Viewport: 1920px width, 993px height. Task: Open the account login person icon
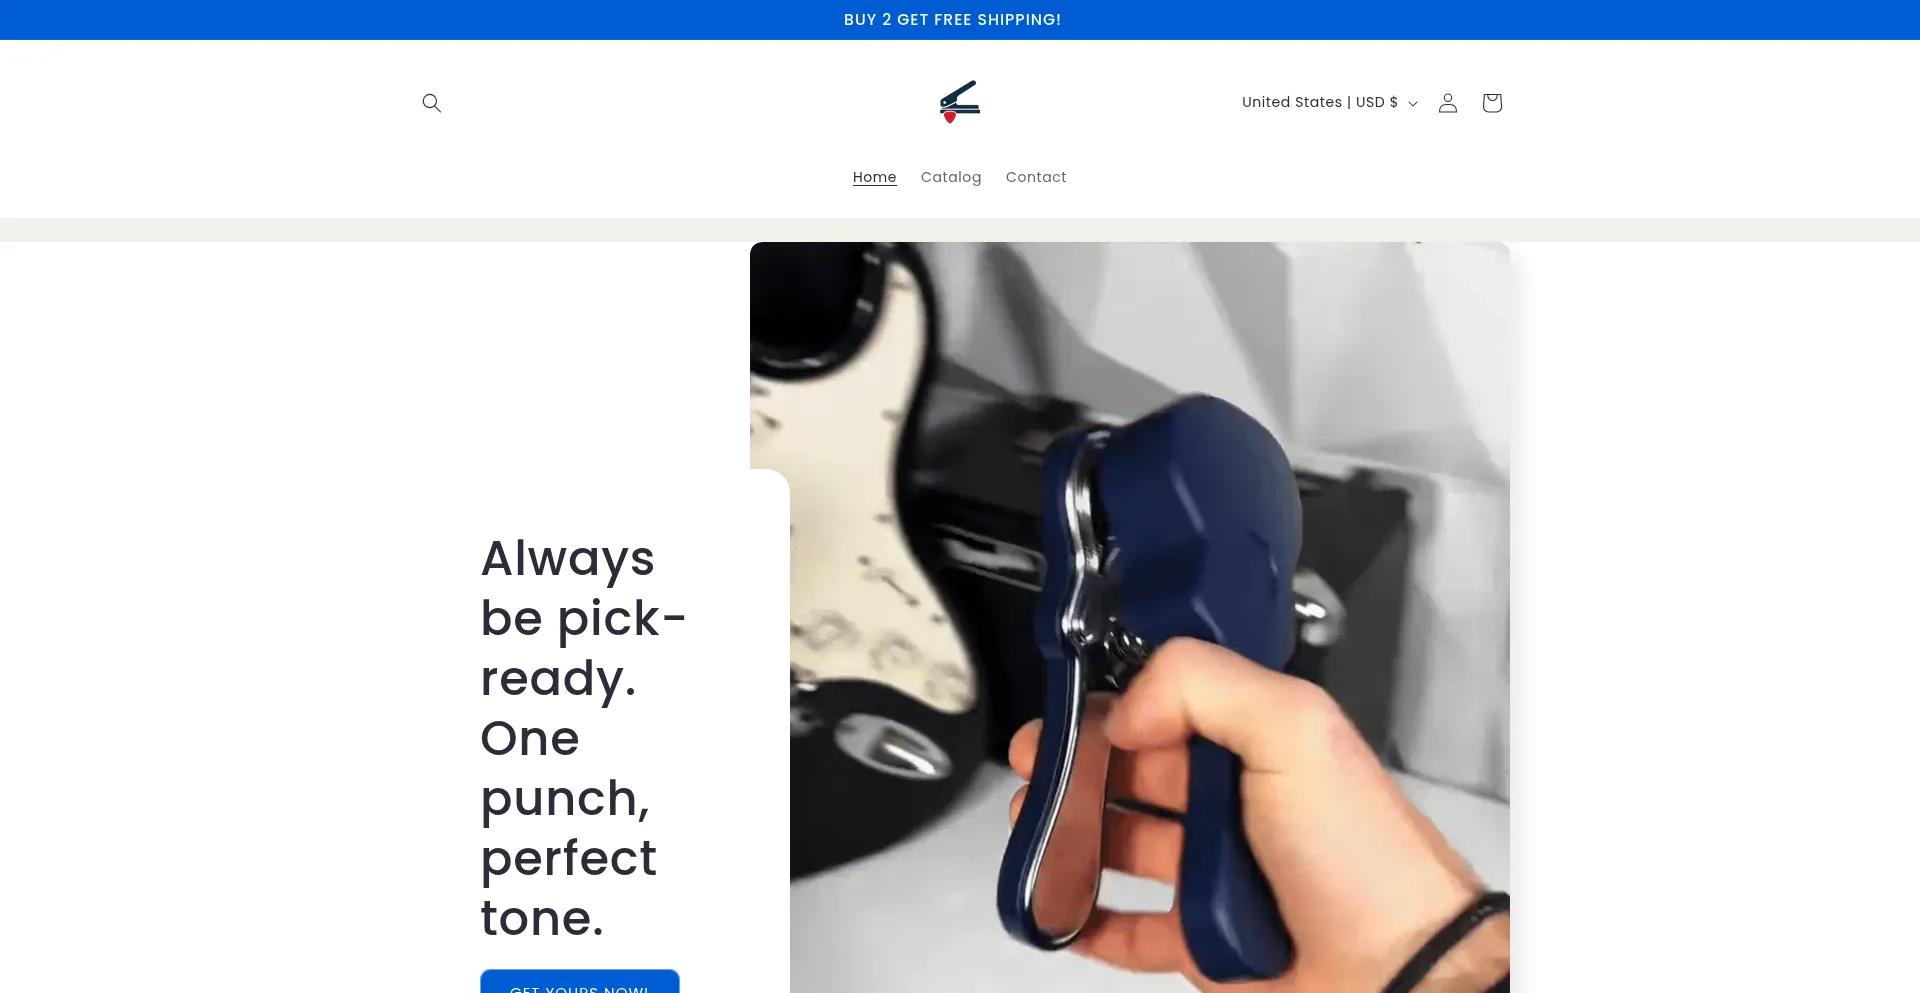pyautogui.click(x=1447, y=103)
